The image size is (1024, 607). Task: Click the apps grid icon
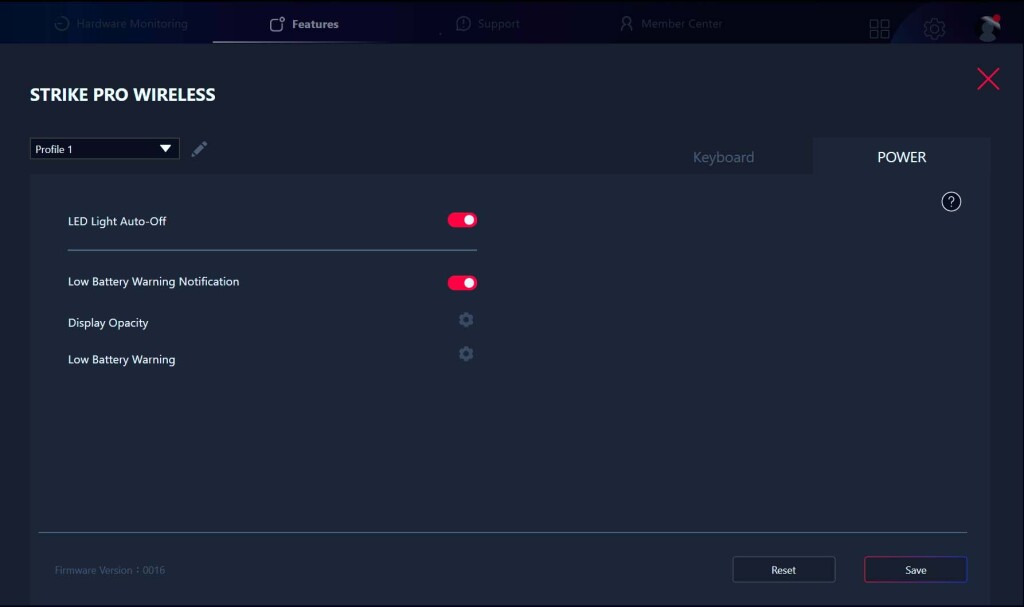[879, 29]
